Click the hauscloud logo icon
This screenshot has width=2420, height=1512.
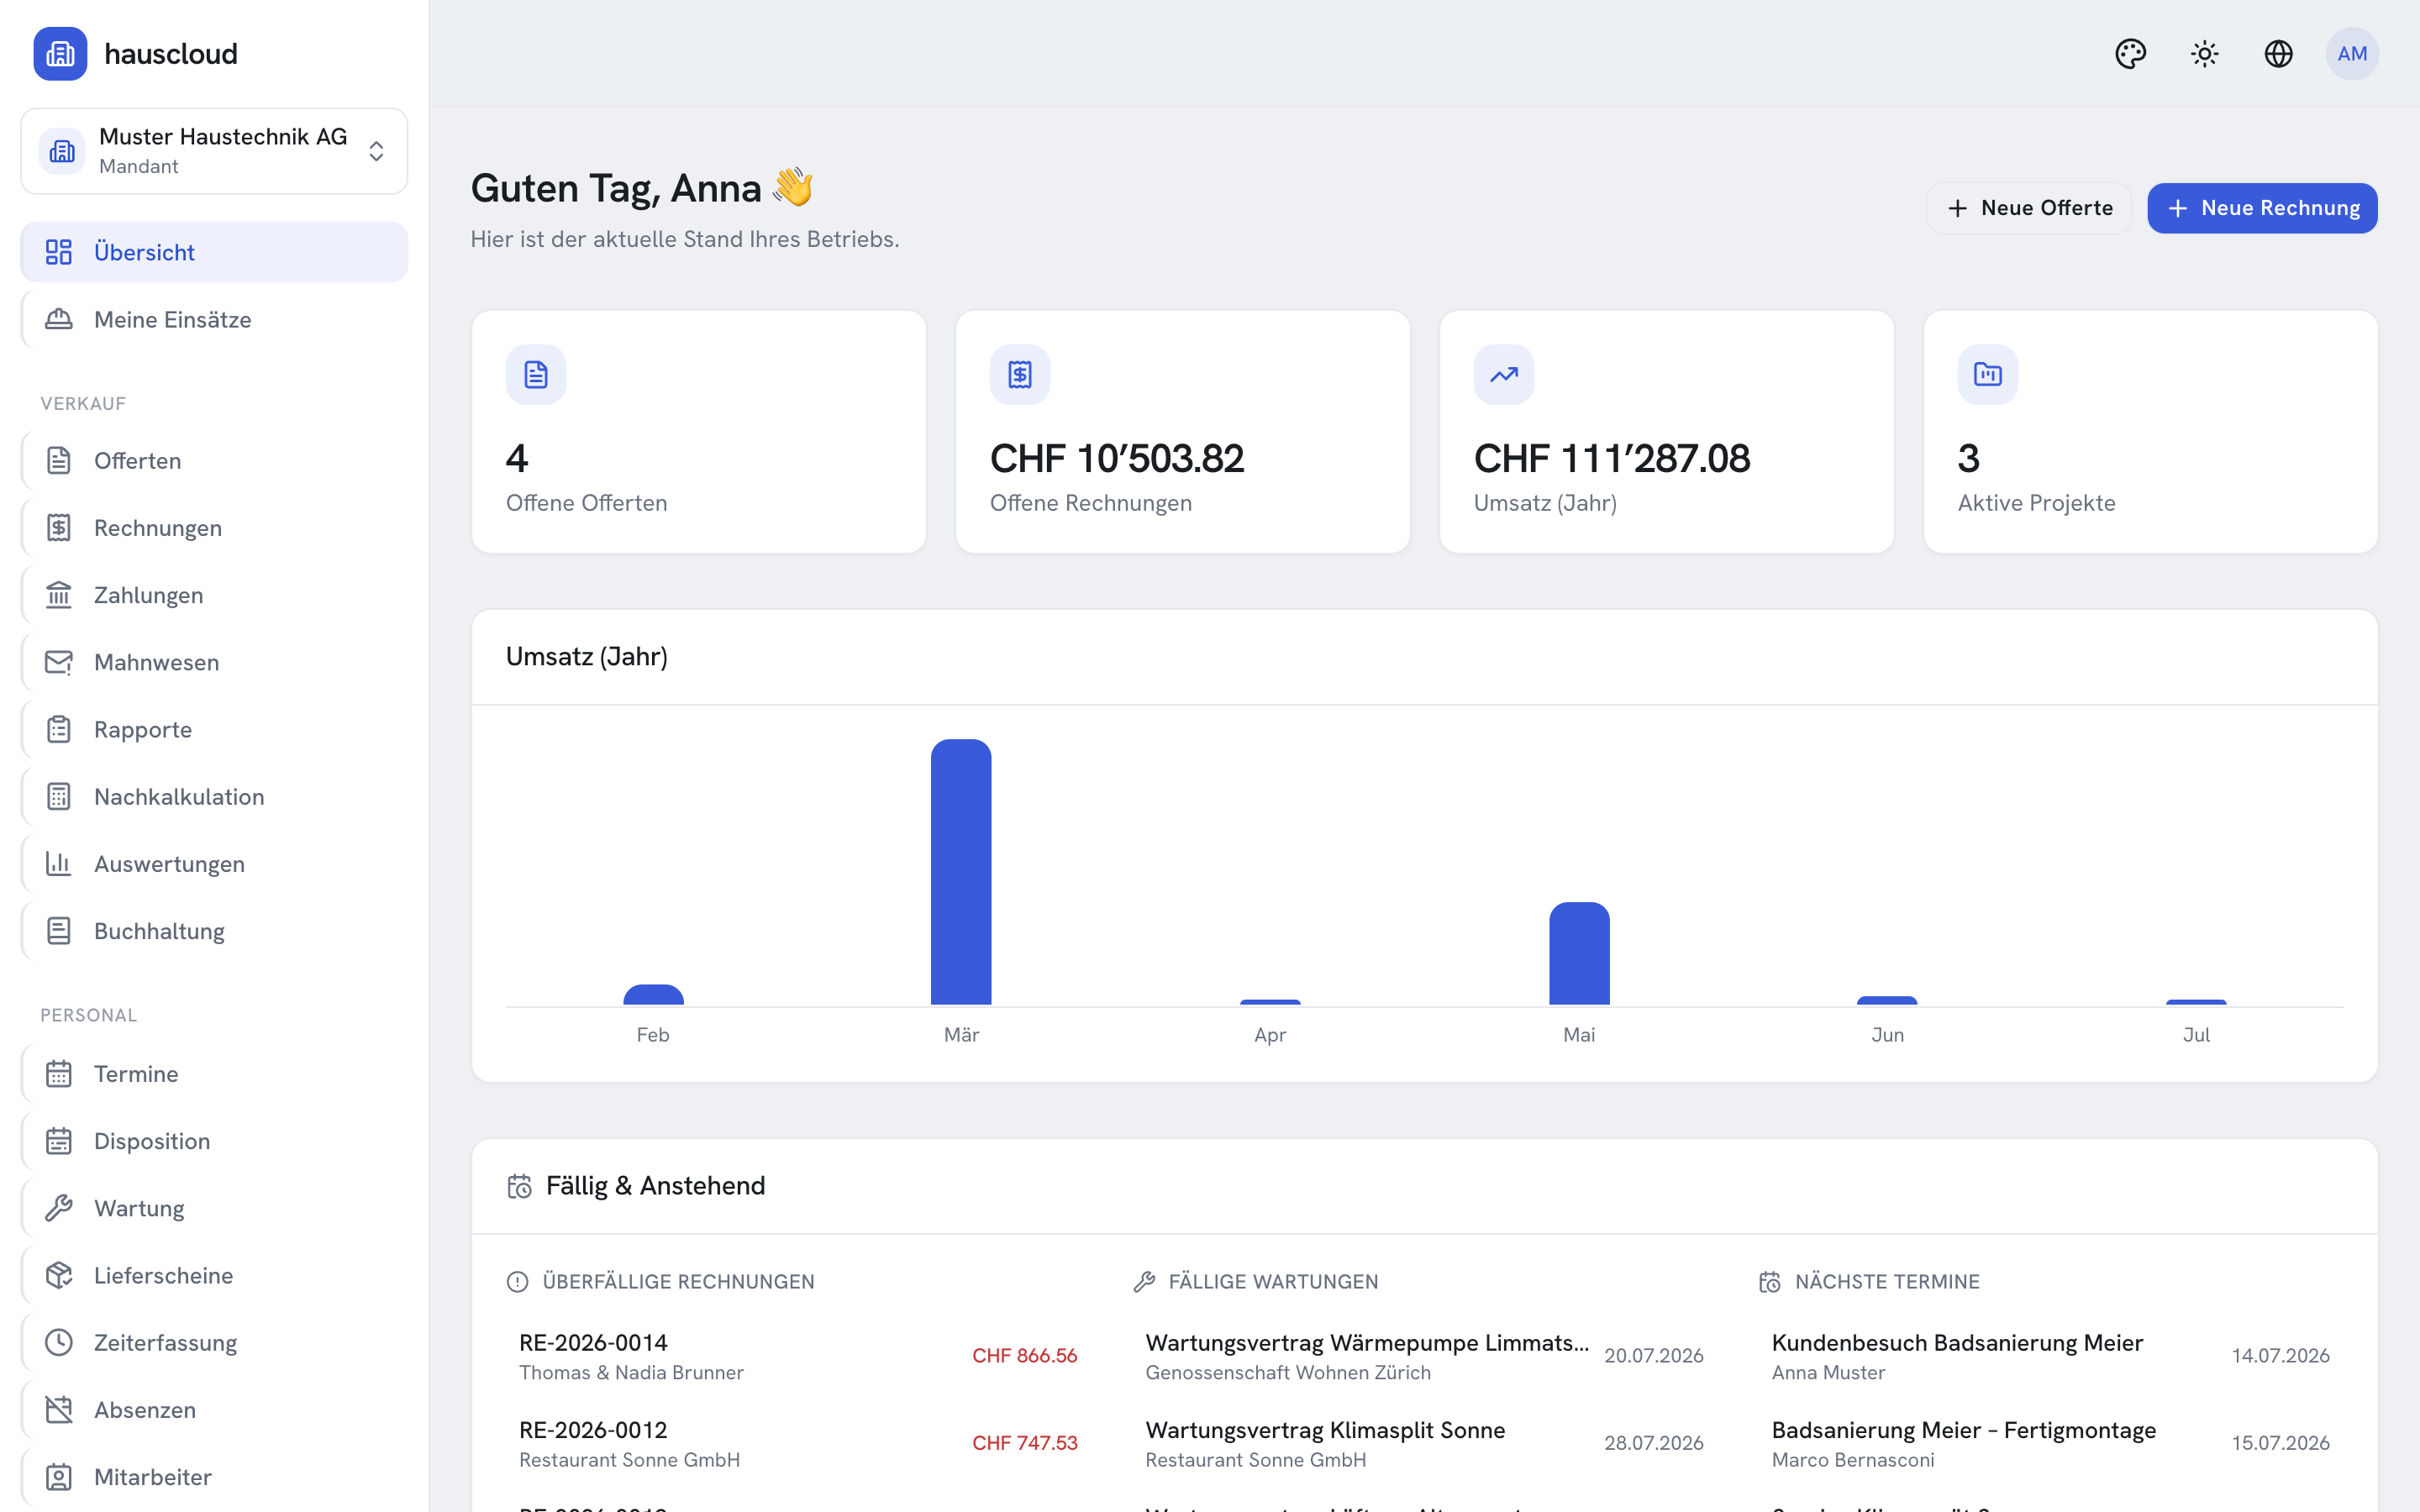60,54
